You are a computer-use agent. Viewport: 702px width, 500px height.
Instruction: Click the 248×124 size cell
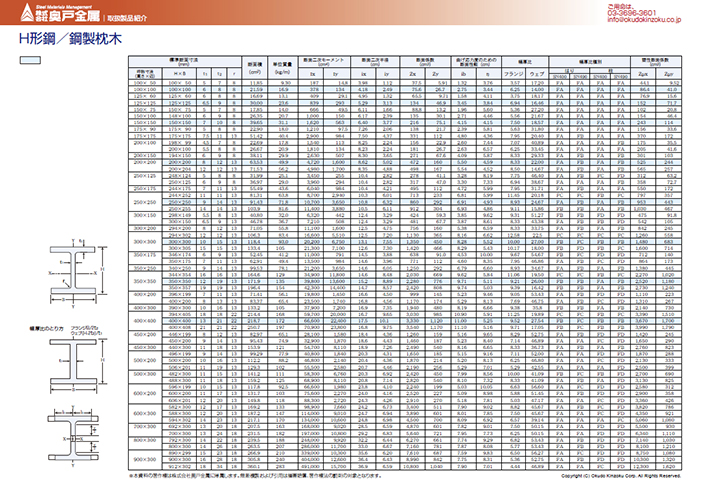click(x=180, y=176)
